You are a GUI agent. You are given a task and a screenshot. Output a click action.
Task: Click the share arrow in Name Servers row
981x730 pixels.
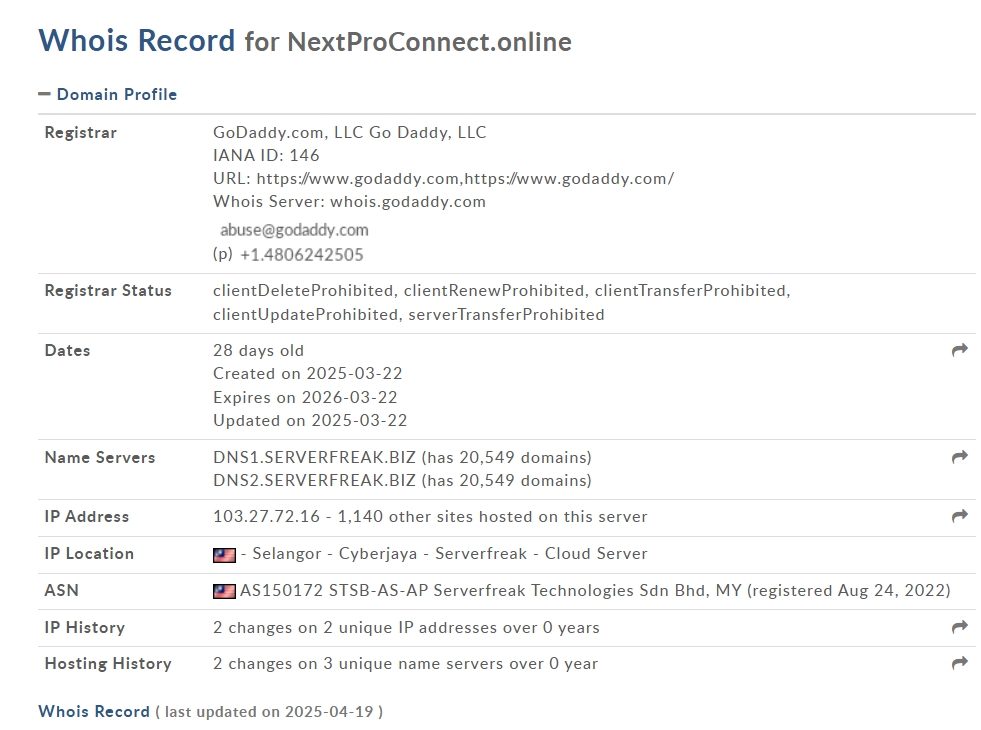[959, 457]
